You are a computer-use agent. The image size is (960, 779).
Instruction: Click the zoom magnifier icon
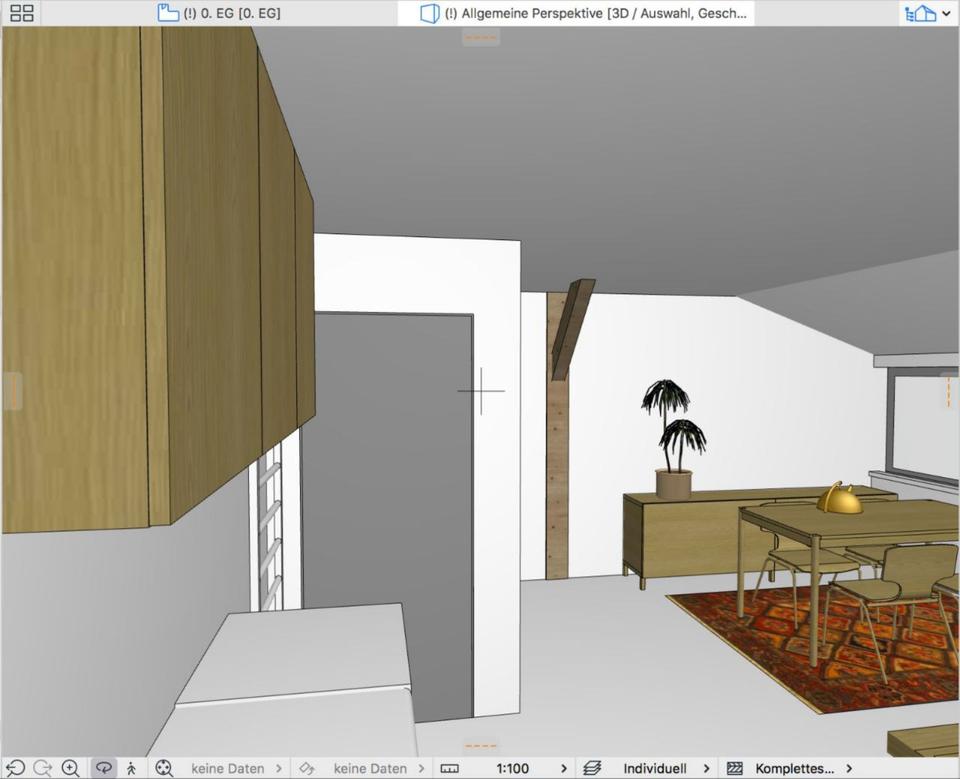point(71,768)
